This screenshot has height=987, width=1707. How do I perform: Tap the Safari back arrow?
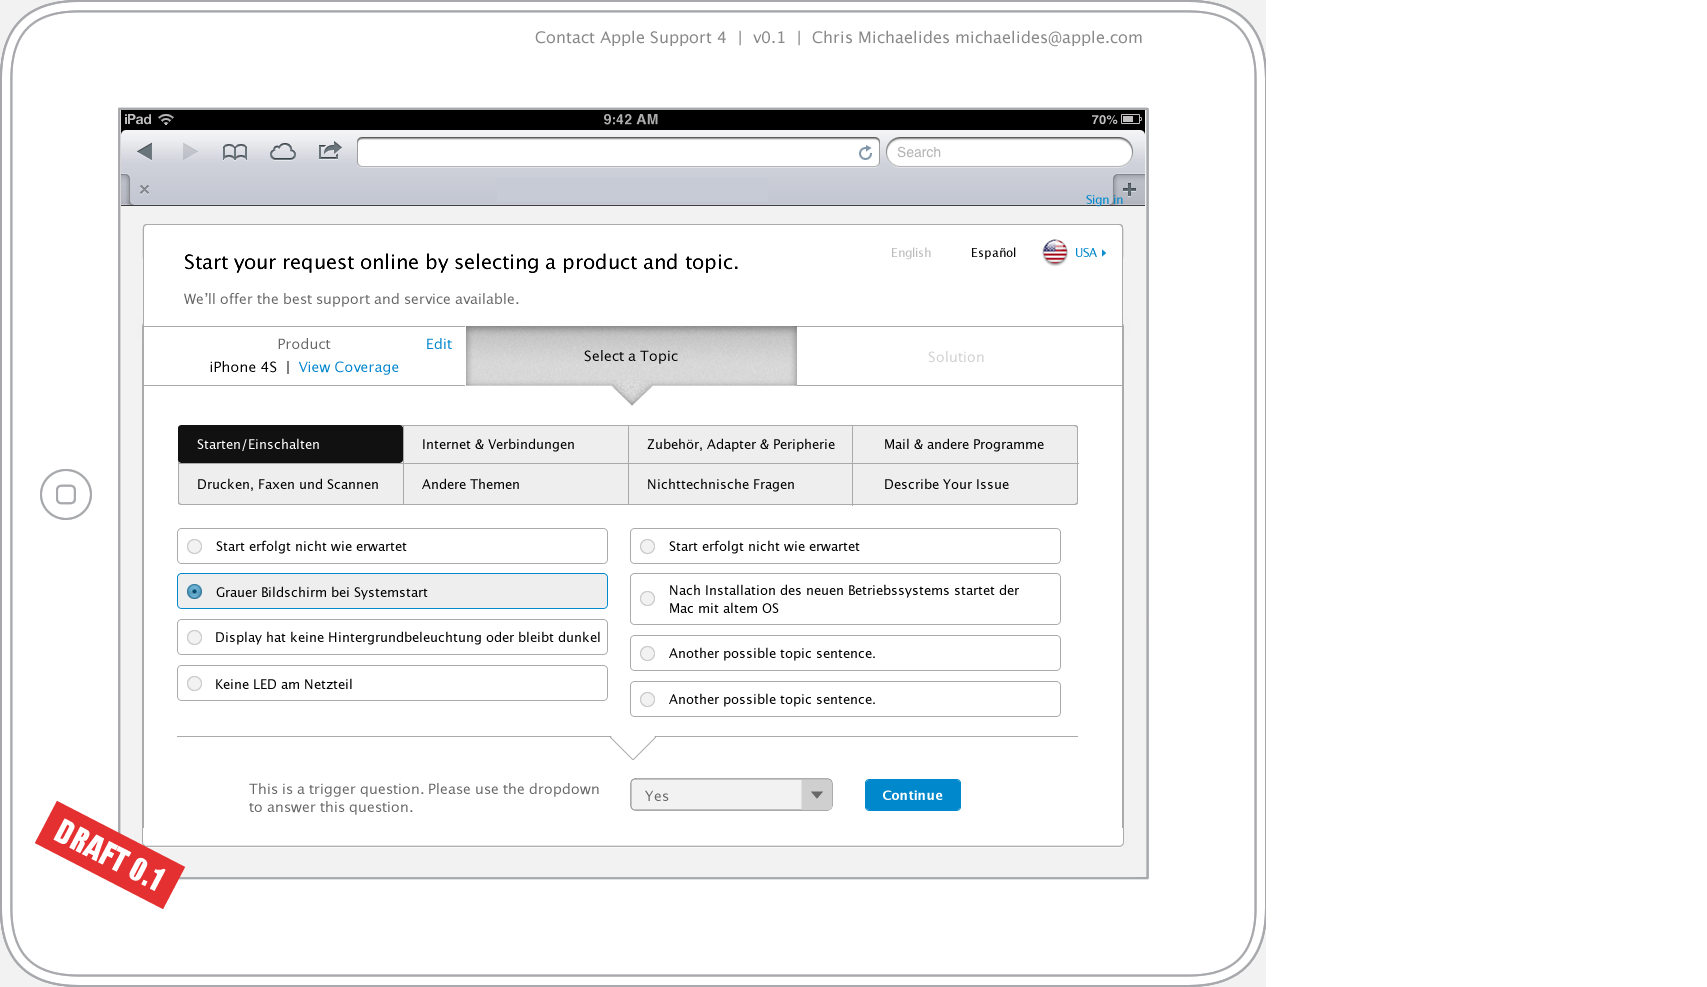click(145, 151)
